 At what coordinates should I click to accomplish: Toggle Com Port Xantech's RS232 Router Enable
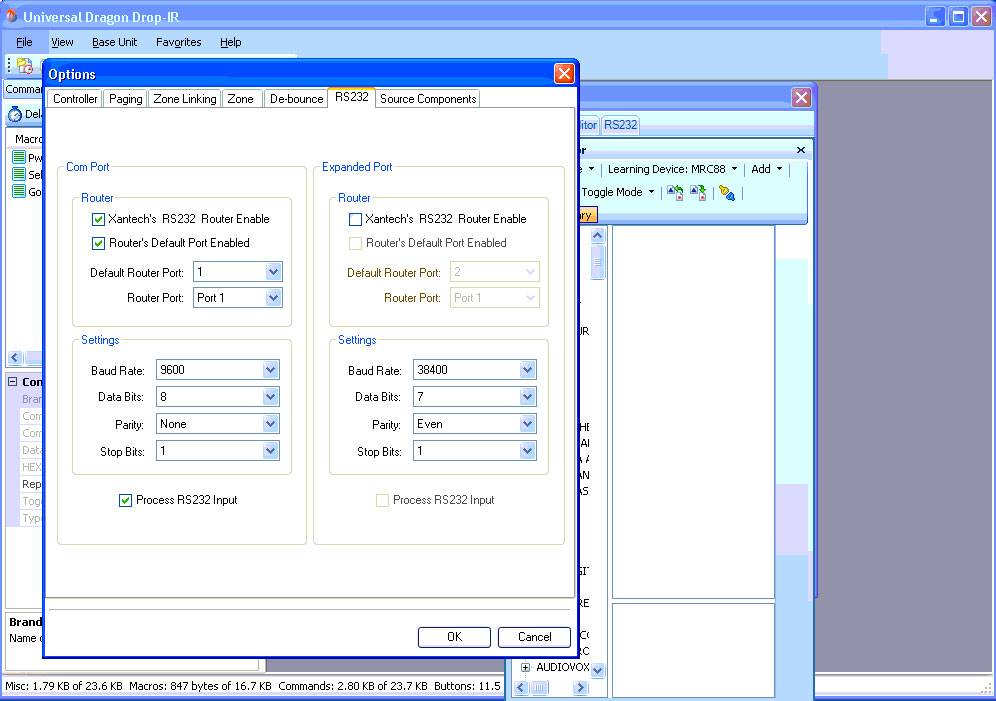98,220
